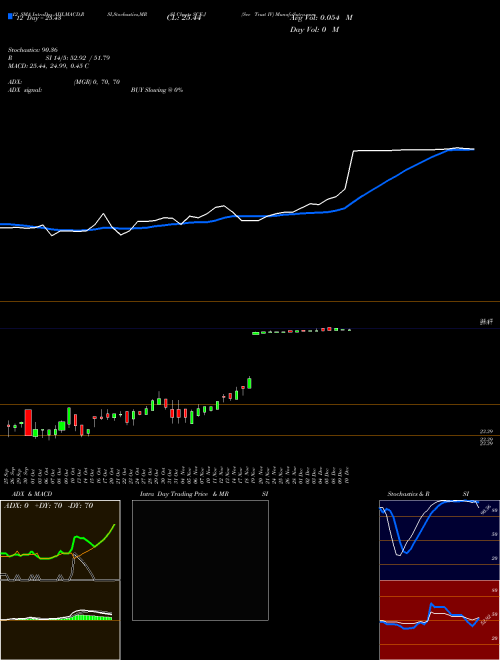
Task: Click the 'BUY Slowing @ 0%' signal text
Action: point(157,90)
